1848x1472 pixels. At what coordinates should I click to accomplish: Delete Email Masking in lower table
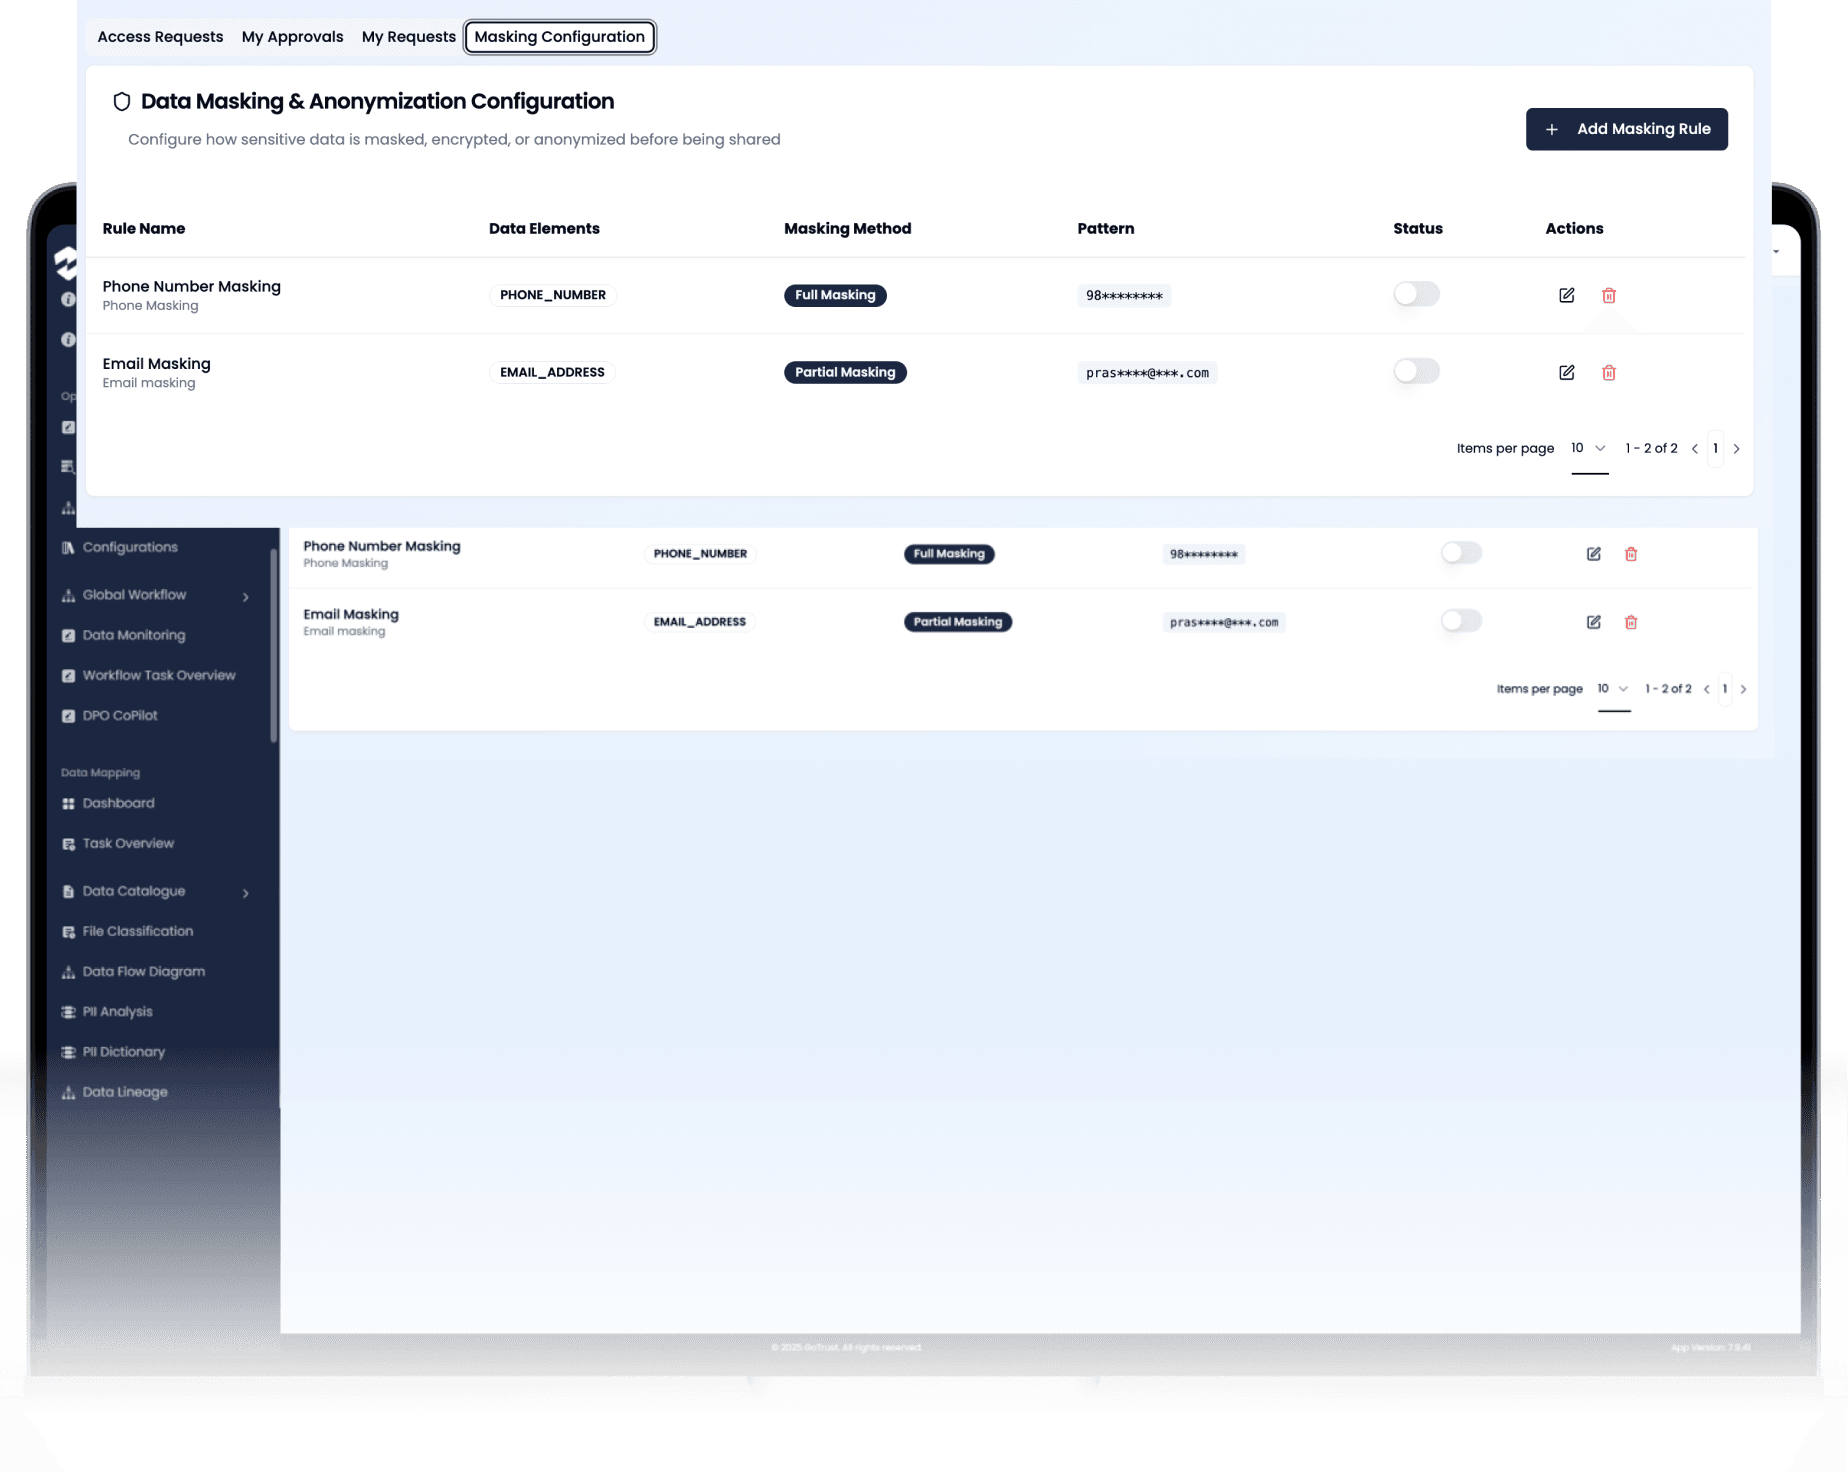[x=1630, y=622]
